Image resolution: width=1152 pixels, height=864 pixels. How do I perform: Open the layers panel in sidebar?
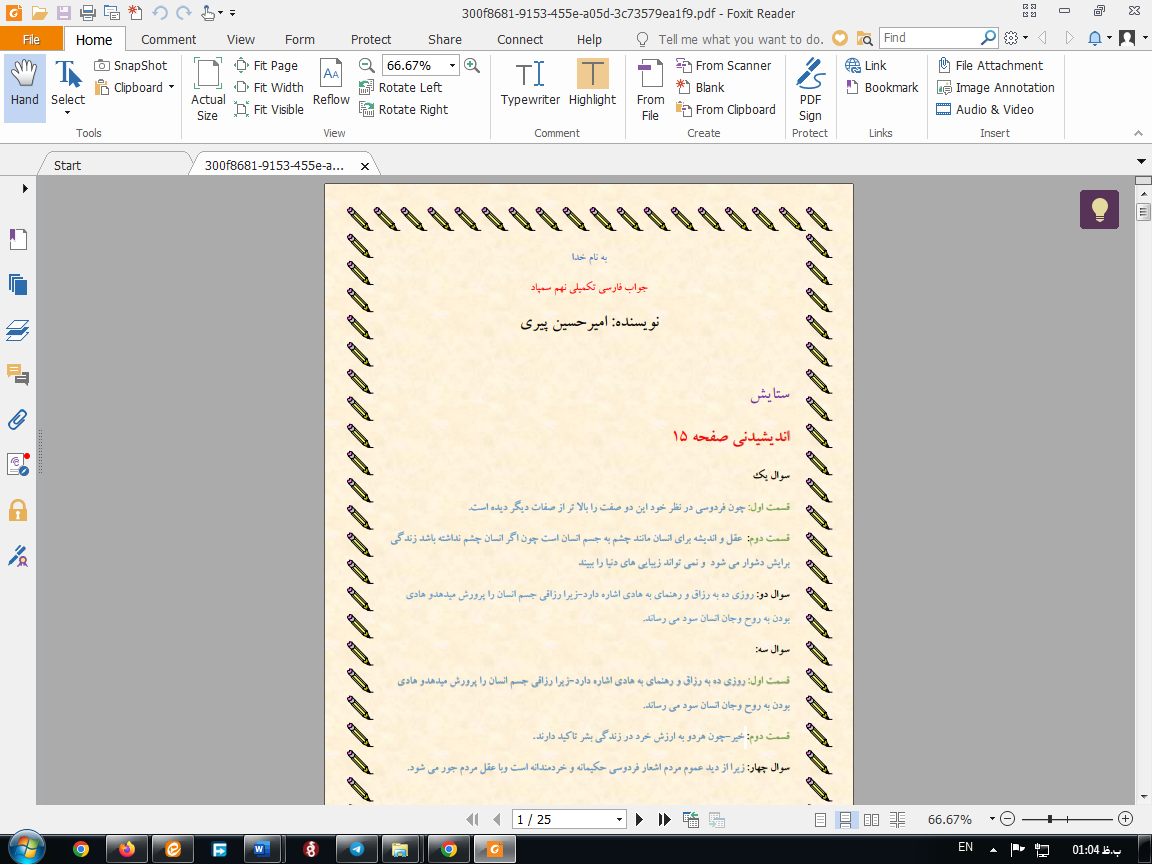17,330
